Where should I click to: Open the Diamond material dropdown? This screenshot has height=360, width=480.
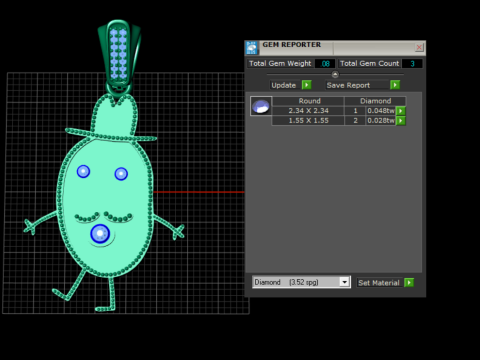[x=345, y=282]
